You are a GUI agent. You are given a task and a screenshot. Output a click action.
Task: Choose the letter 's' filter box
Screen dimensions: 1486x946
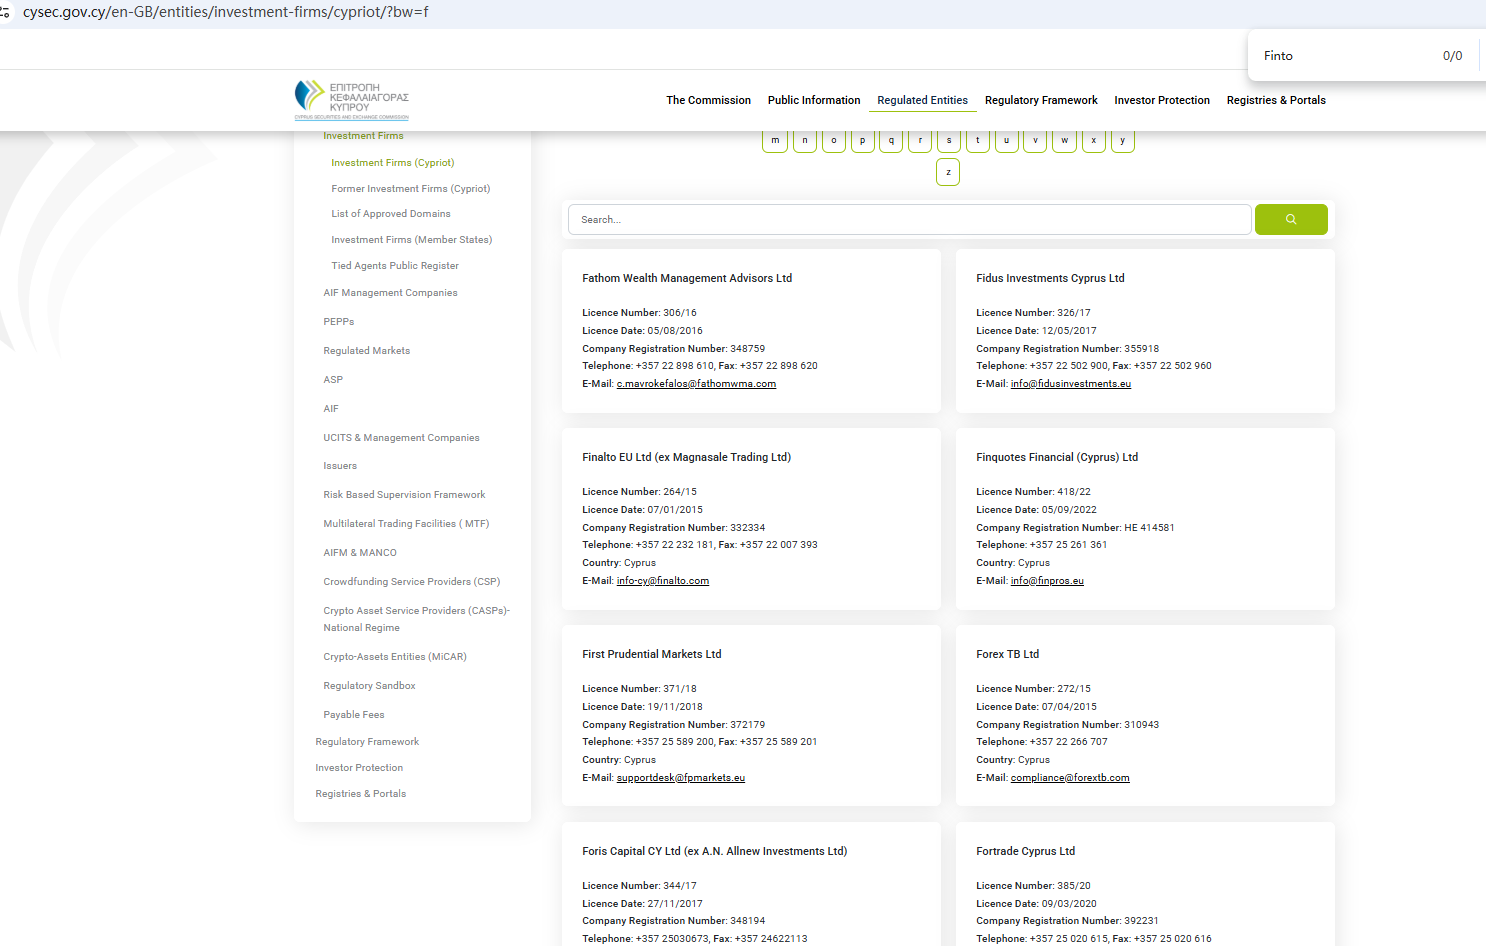(x=949, y=141)
